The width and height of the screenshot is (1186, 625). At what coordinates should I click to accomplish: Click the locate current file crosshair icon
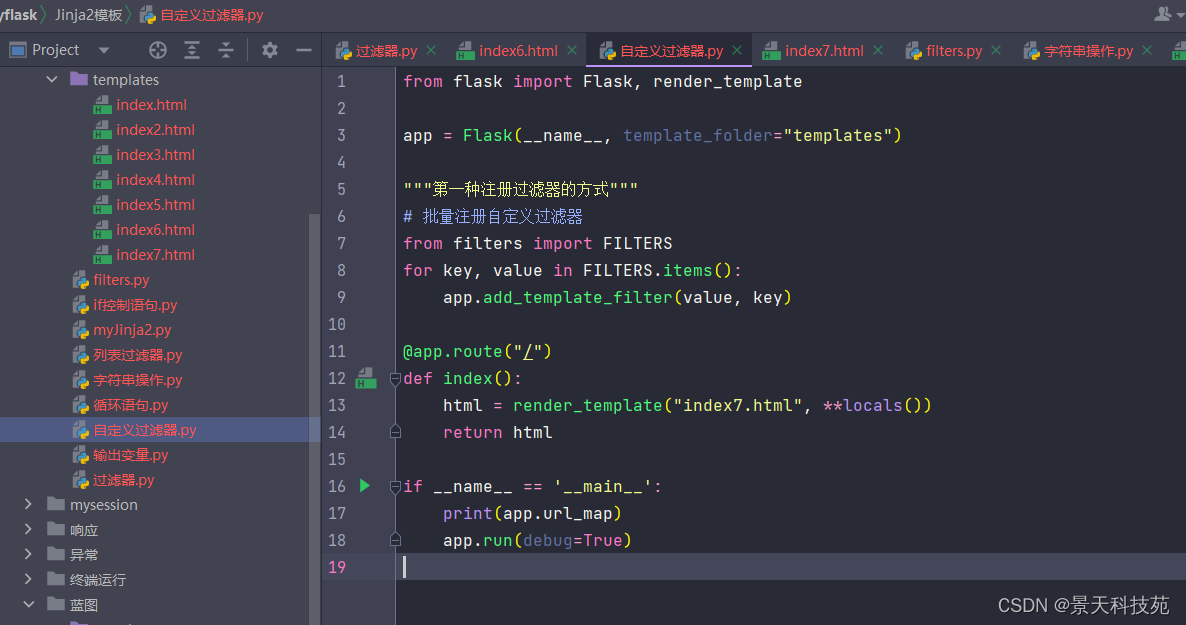157,50
